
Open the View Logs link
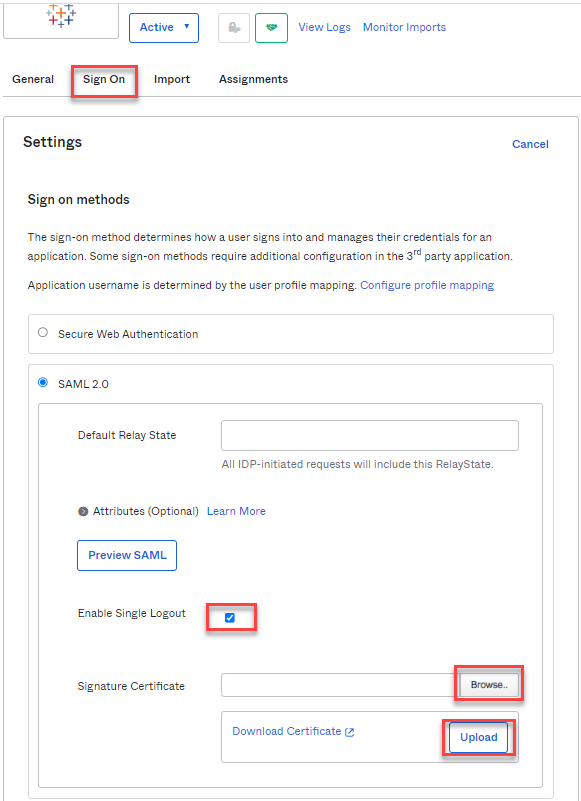point(324,27)
